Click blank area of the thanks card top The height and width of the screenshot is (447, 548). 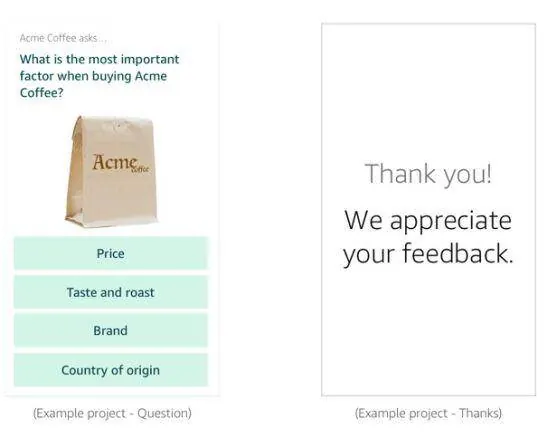428,87
